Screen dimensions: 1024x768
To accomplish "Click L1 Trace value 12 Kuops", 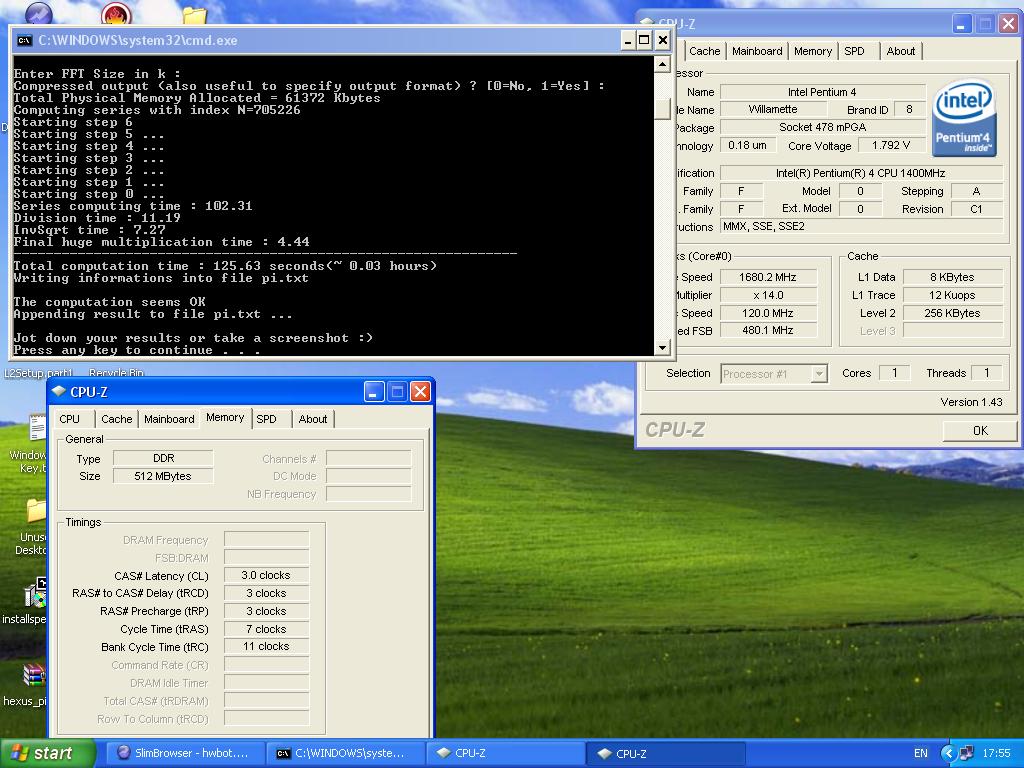I will point(952,295).
